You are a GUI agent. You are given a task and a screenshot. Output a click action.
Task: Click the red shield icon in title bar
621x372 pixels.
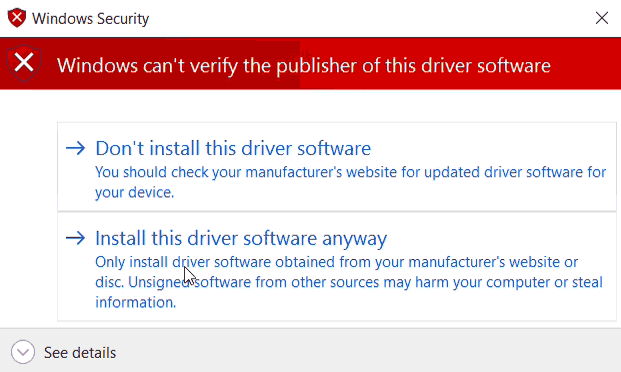(17, 18)
